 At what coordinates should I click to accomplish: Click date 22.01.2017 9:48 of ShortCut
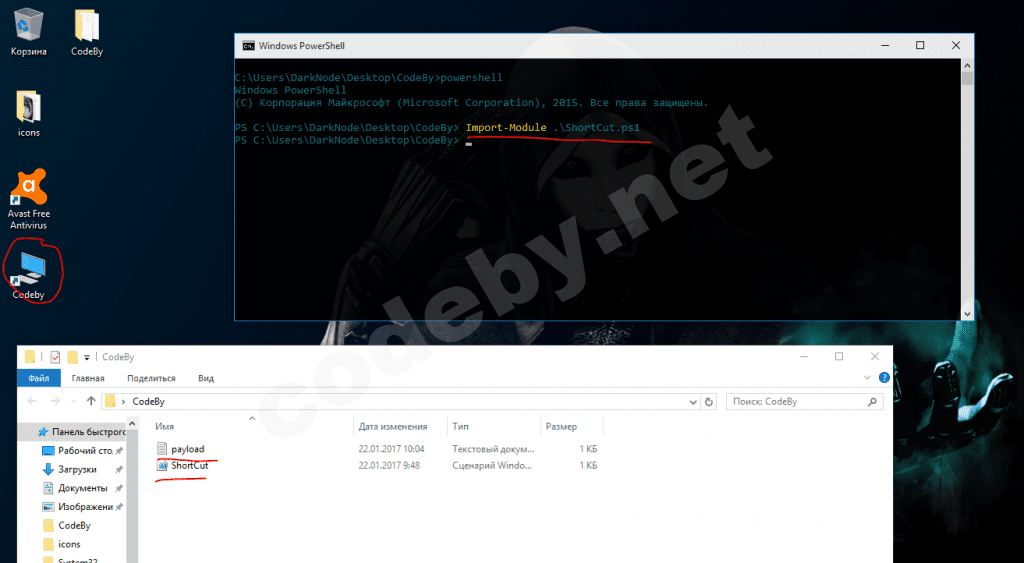(x=389, y=465)
